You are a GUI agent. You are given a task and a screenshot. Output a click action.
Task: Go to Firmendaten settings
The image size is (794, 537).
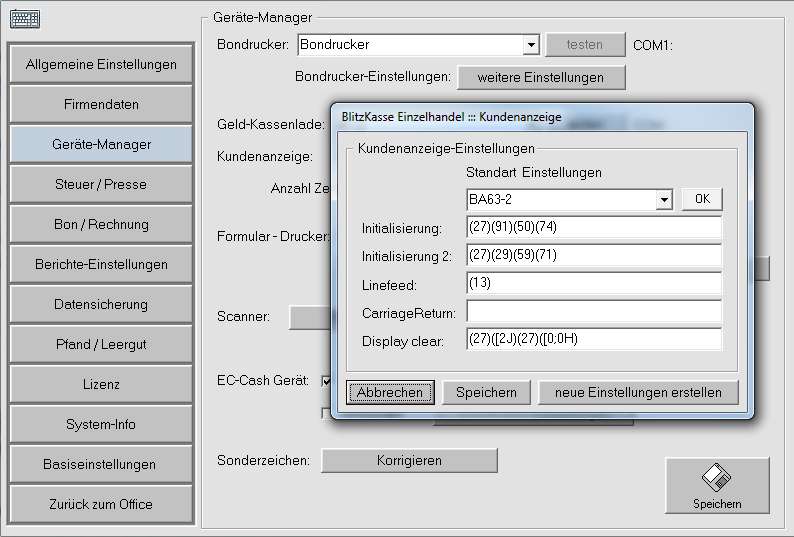101,104
